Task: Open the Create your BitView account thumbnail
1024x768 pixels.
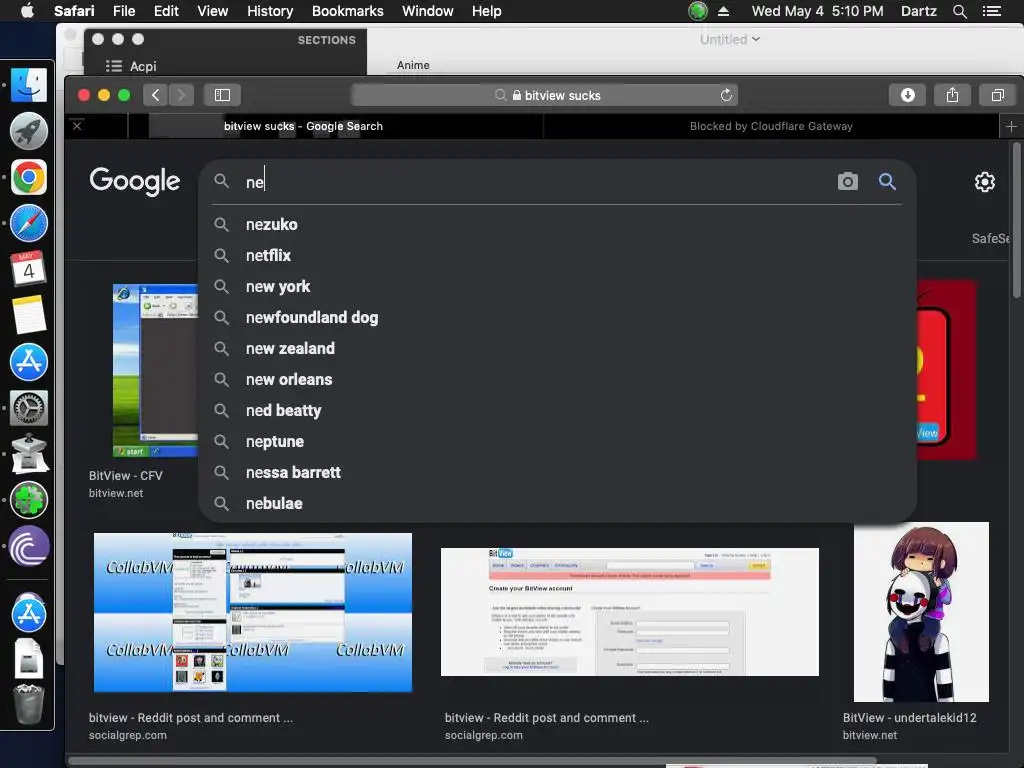Action: (x=630, y=612)
